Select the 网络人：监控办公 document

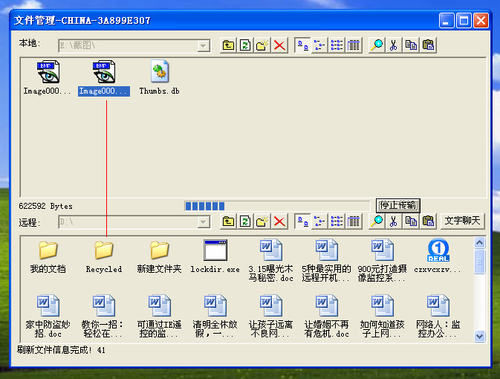point(438,316)
